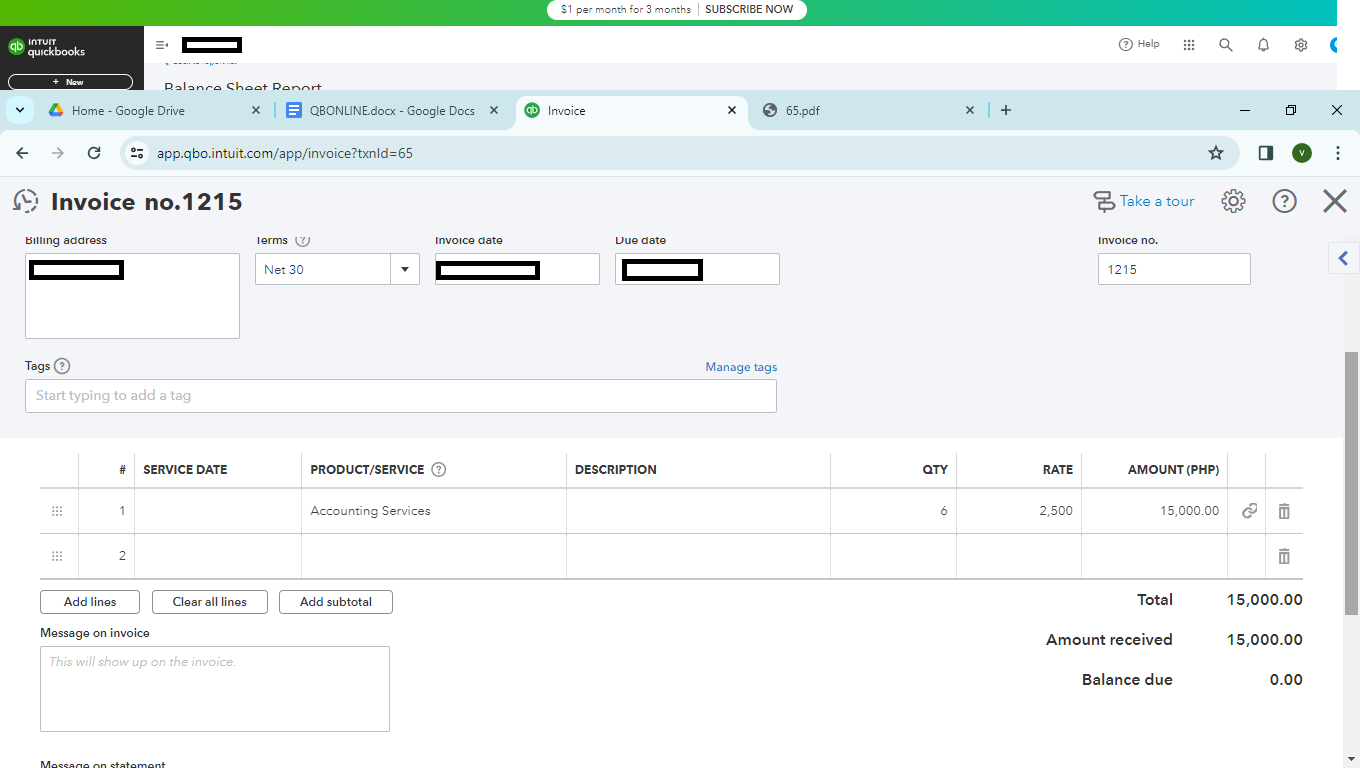Click the Tags help icon
The width and height of the screenshot is (1360, 768).
[x=62, y=366]
